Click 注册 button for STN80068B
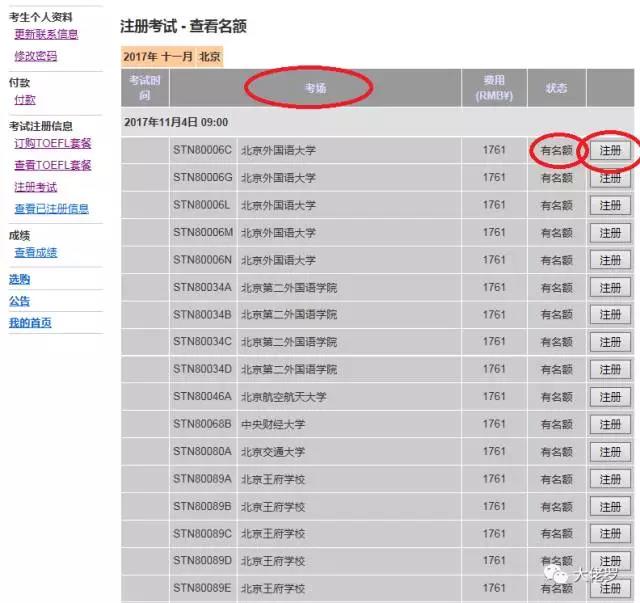This screenshot has height=603, width=640. [x=610, y=425]
